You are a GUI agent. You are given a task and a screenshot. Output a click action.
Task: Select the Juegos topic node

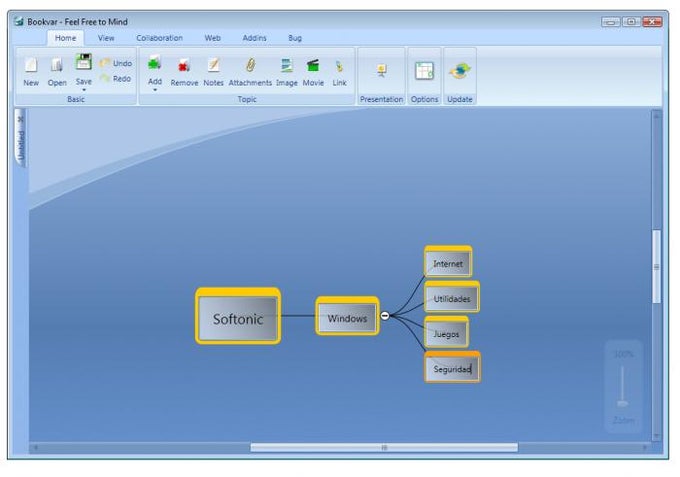(446, 332)
